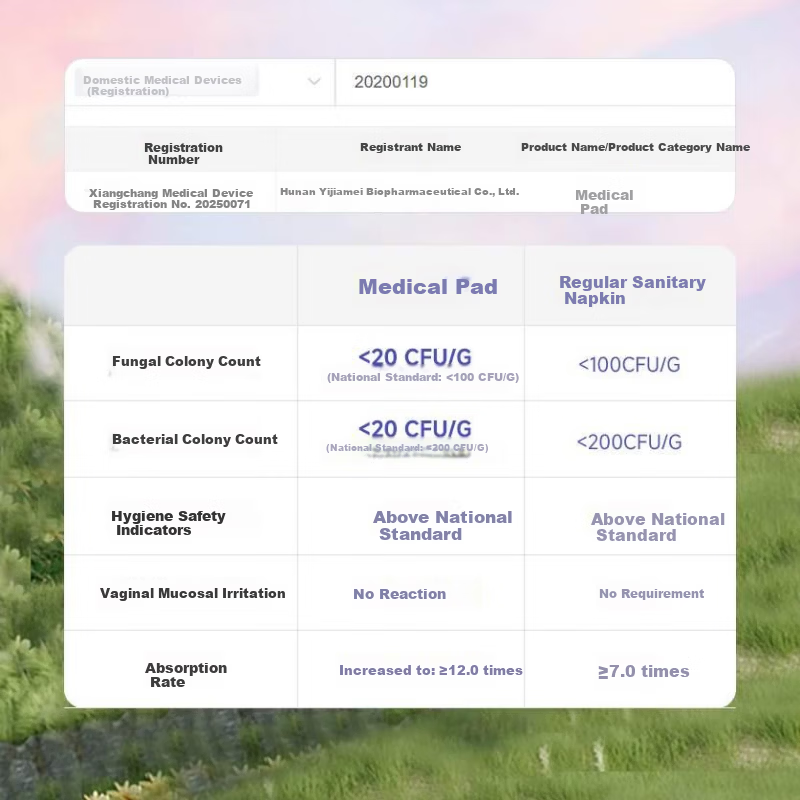Click the <100CFU/G value for regular napkin
The width and height of the screenshot is (800, 800).
[x=629, y=364]
